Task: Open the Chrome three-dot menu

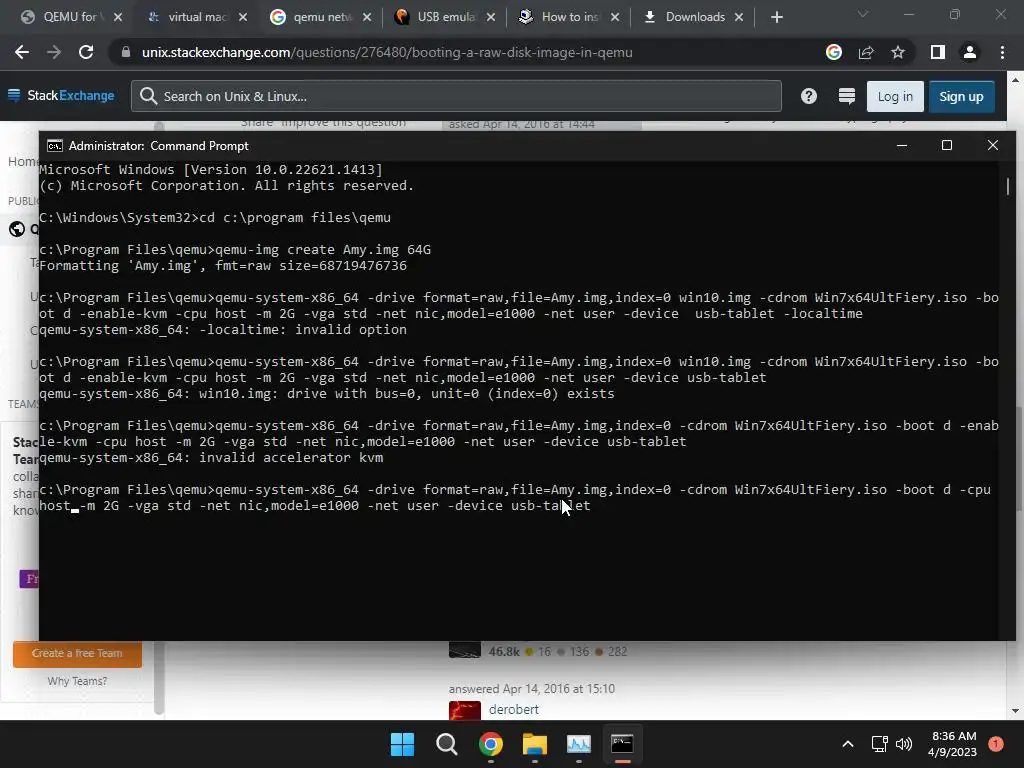Action: [1002, 52]
